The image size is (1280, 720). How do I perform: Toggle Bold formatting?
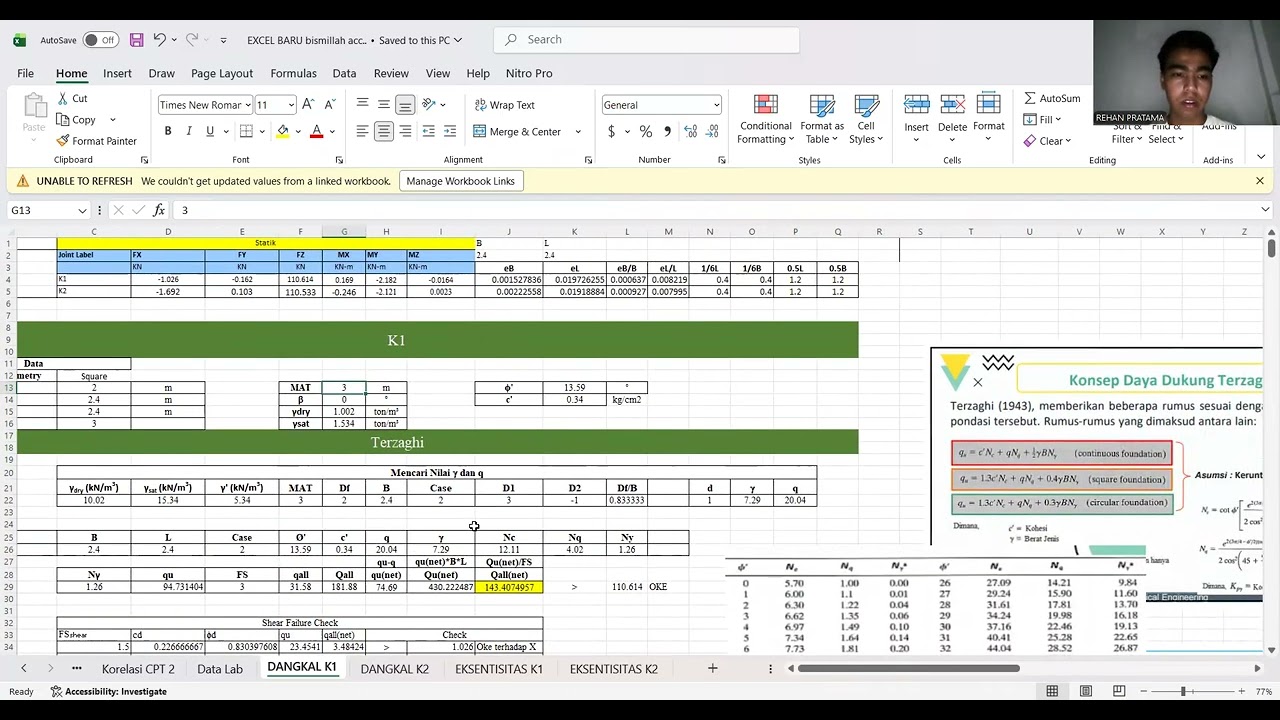(x=168, y=131)
